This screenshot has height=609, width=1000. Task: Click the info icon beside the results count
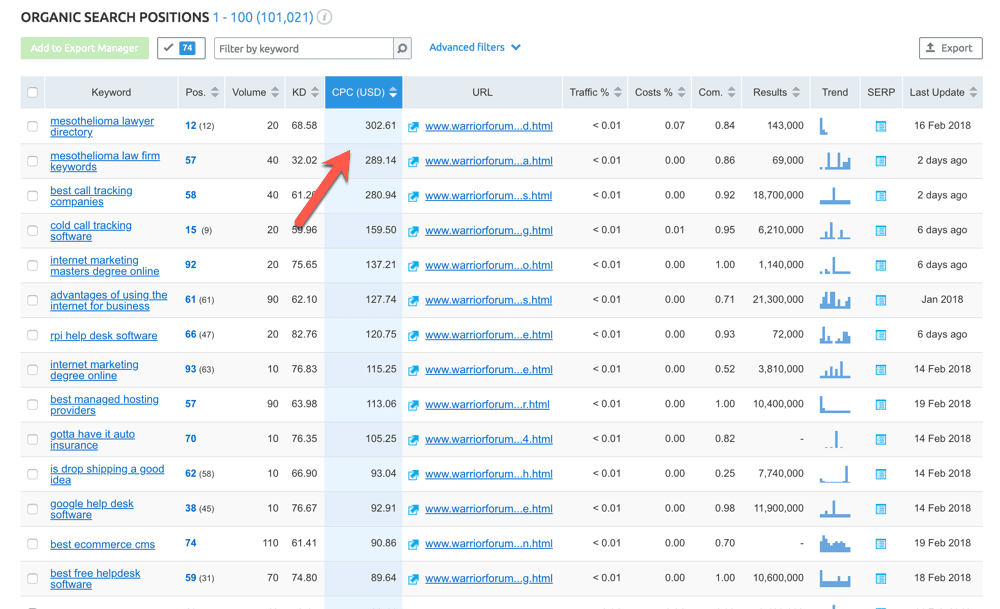[x=324, y=17]
